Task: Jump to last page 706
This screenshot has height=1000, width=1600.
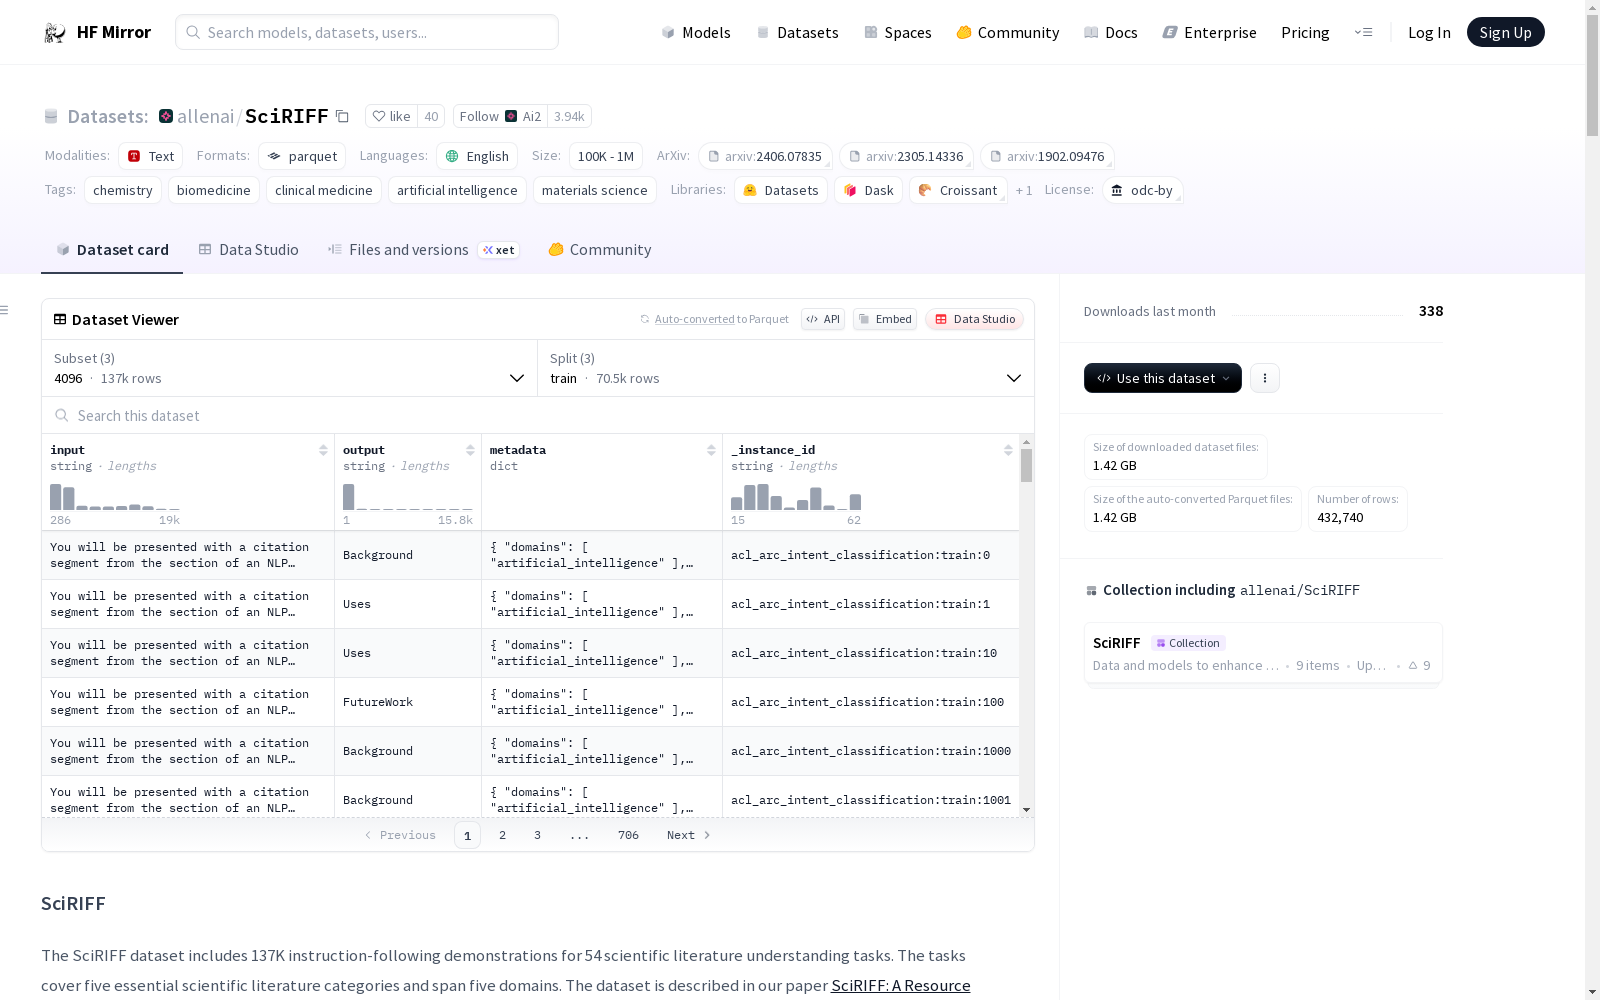Action: pyautogui.click(x=628, y=835)
